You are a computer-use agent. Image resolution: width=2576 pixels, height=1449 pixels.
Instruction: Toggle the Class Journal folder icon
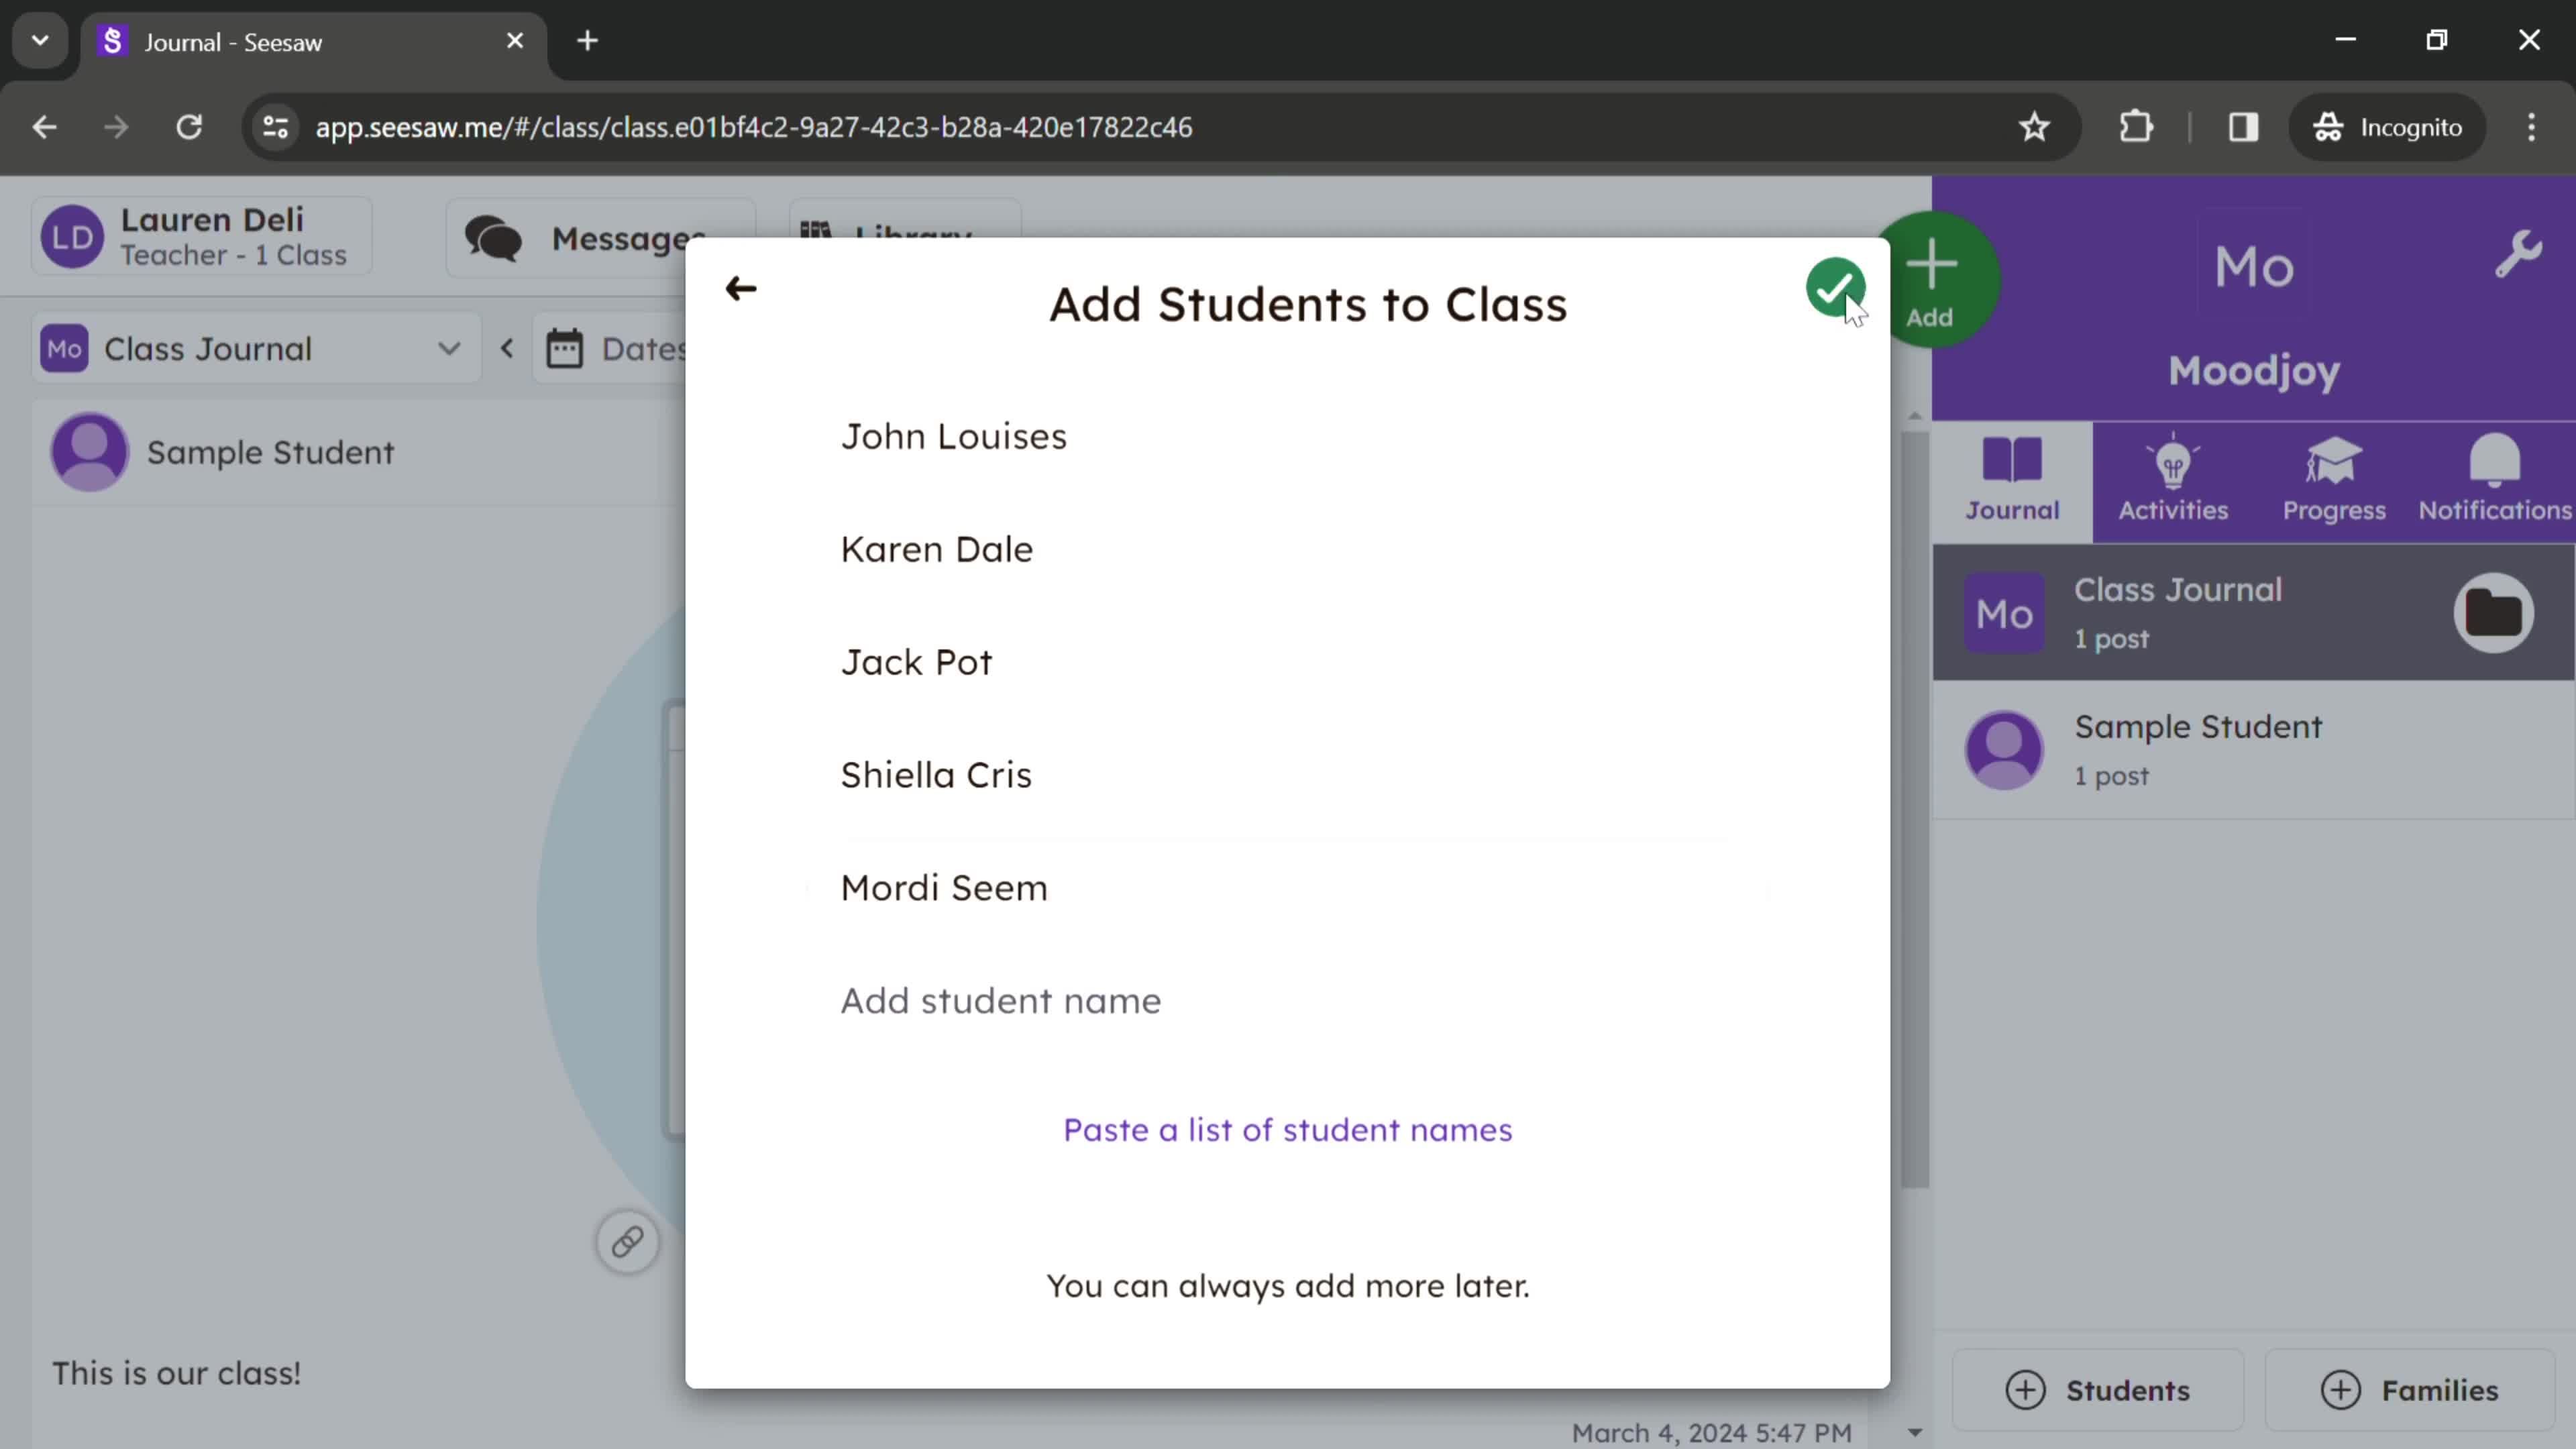[x=2495, y=612]
